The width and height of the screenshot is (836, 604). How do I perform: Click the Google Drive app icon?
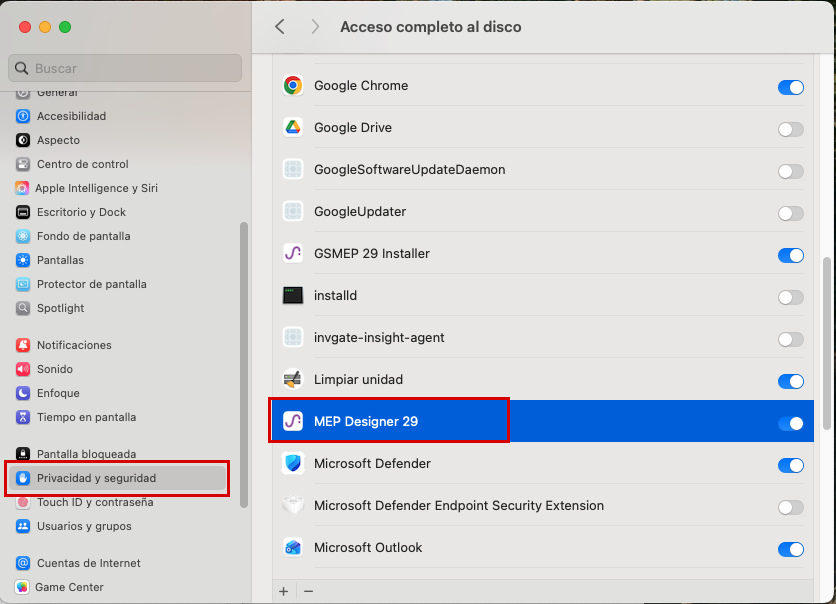point(293,128)
